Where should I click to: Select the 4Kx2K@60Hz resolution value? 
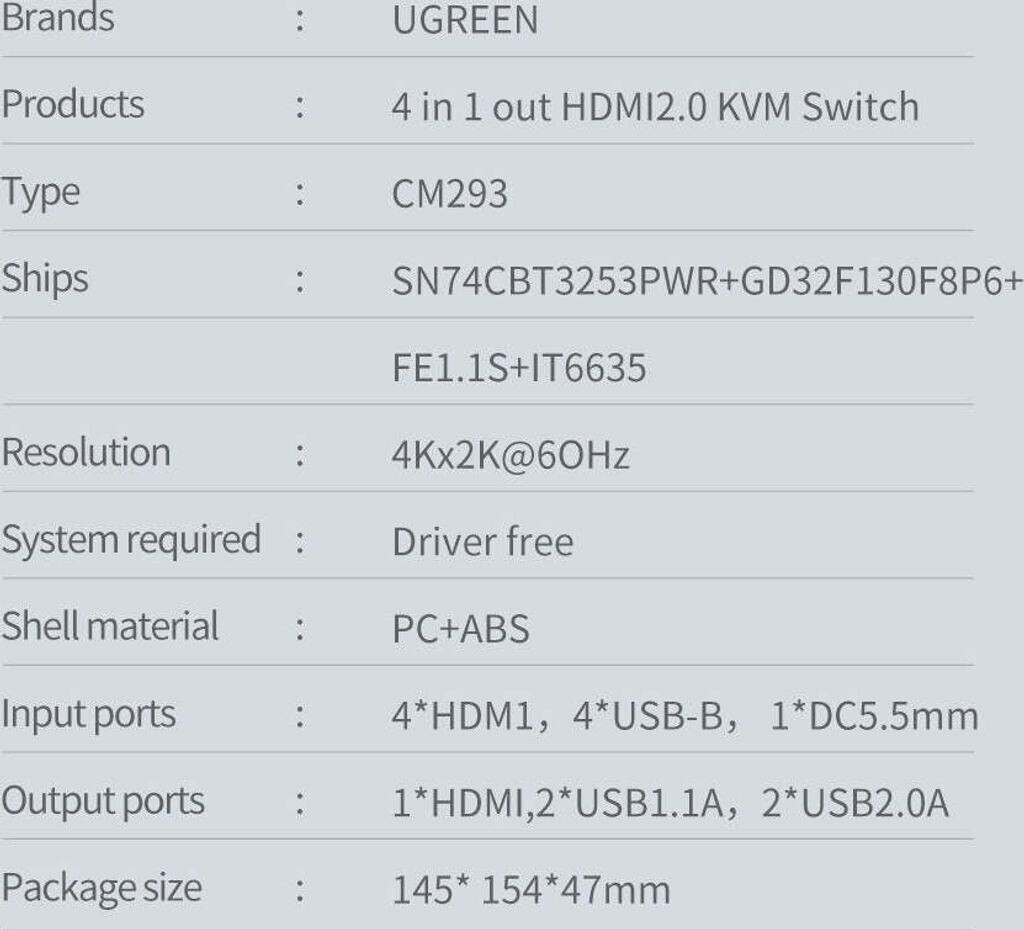pyautogui.click(x=511, y=456)
